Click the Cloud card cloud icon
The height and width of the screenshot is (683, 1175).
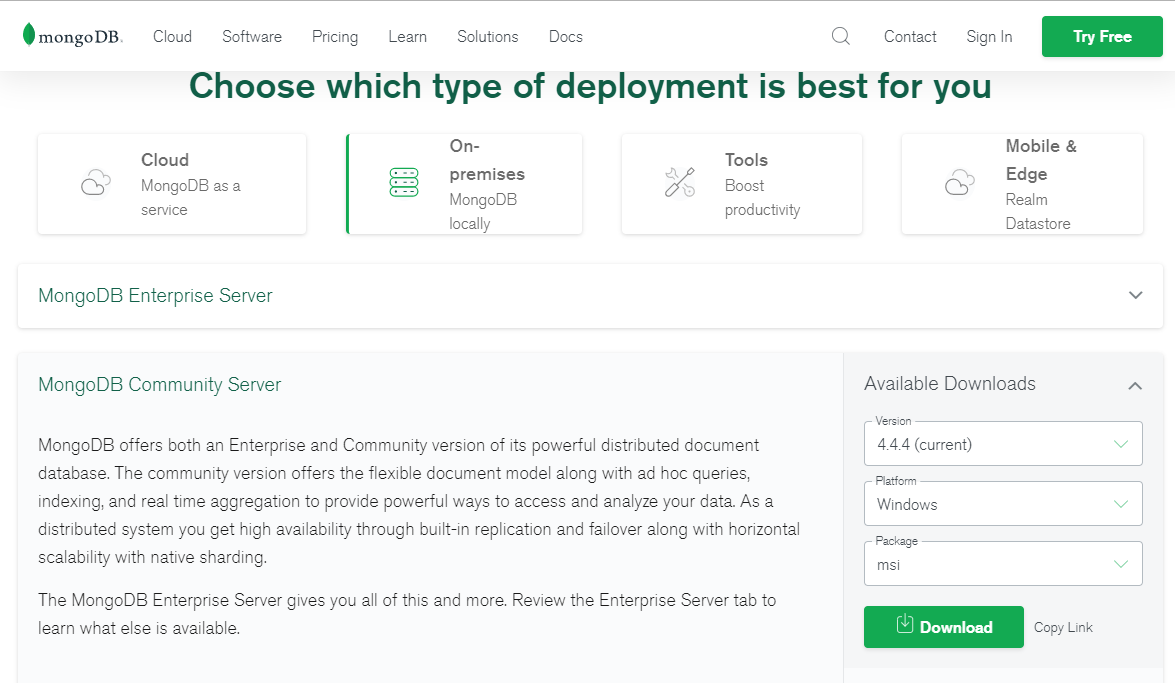(96, 183)
